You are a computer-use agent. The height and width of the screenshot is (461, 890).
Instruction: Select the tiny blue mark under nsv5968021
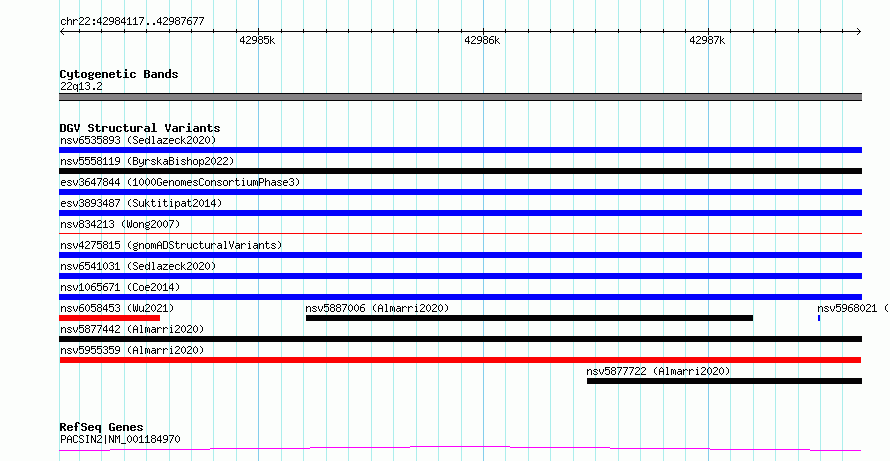point(819,318)
